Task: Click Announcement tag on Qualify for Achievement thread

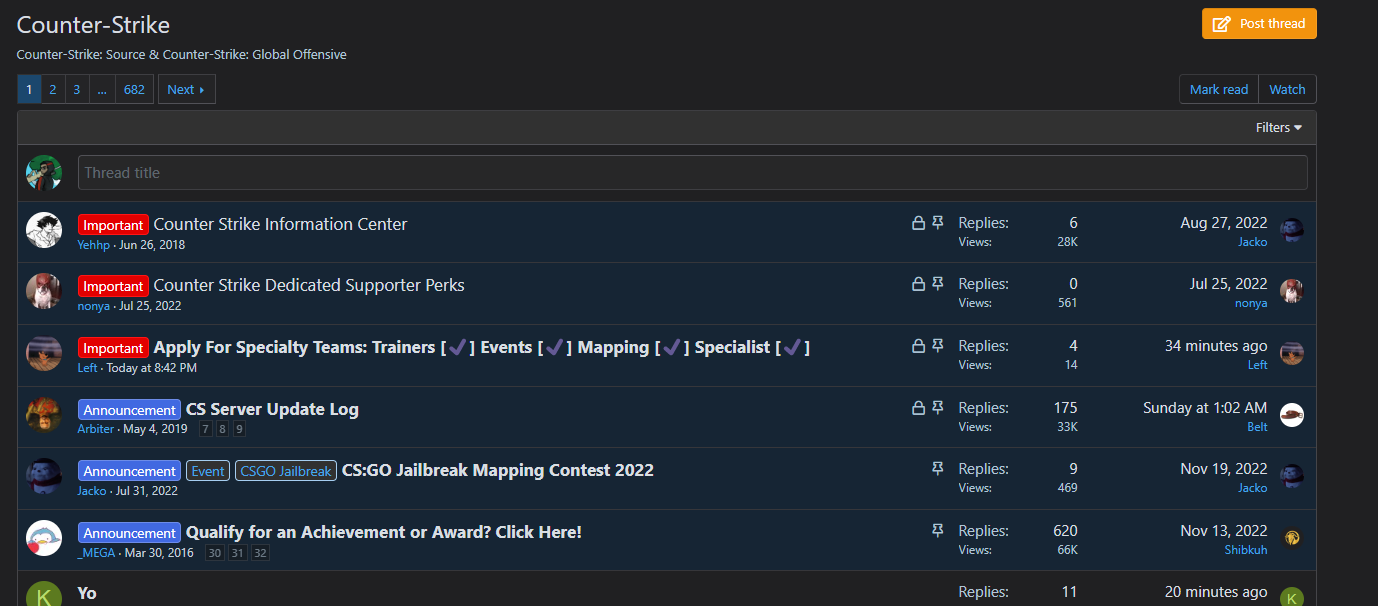Action: coord(129,533)
